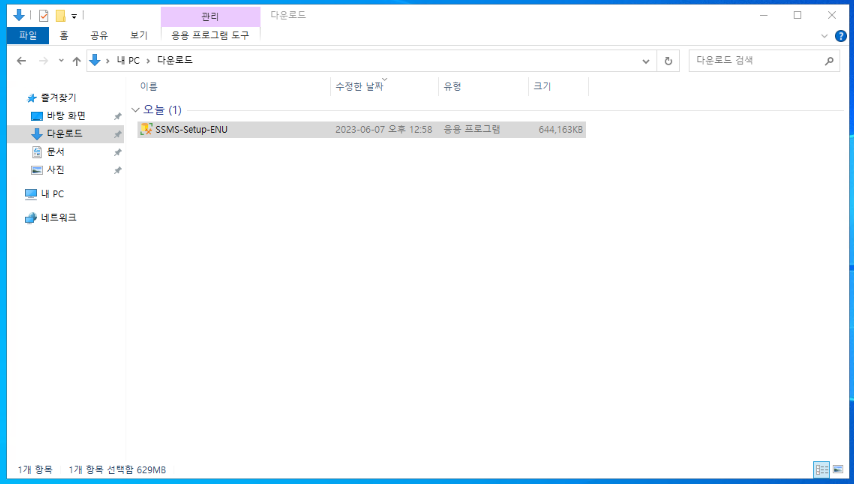Click the pin icon next to 문서
Viewport: 854px width, 484px height.
pos(117,152)
